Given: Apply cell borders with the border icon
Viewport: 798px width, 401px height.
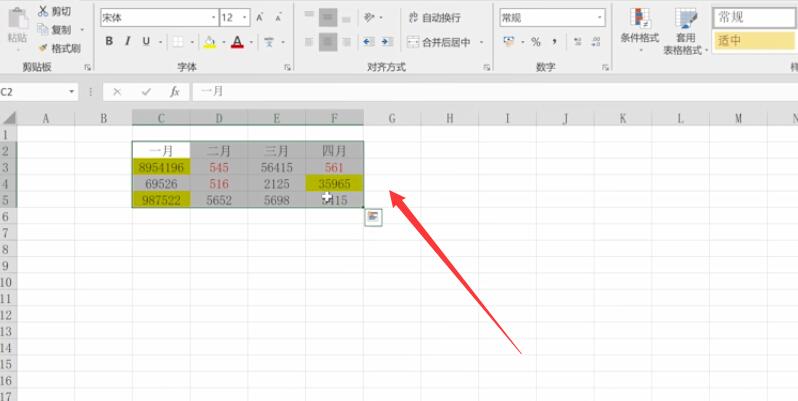Looking at the screenshot, I should [x=178, y=42].
